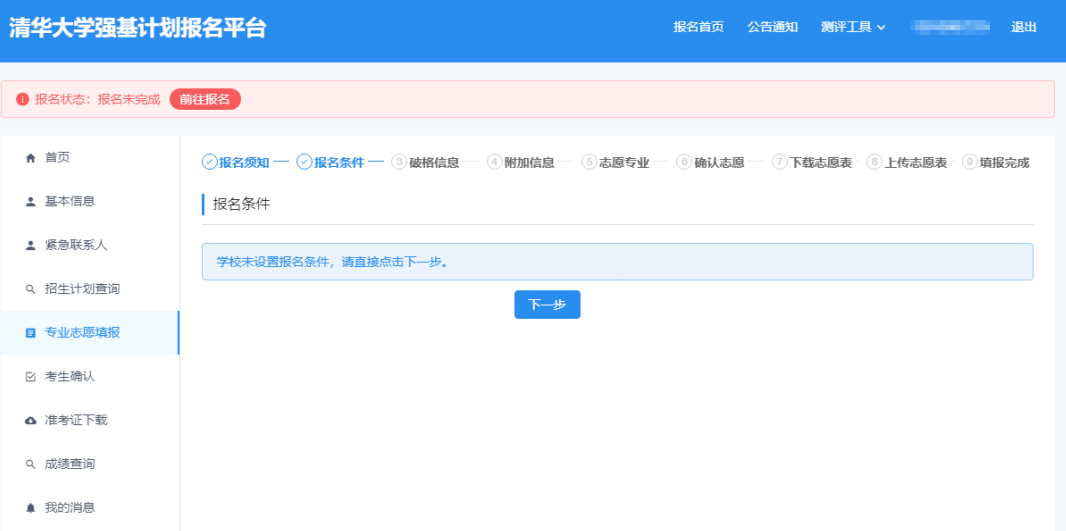Click the red alert icon in status banner

point(22,100)
